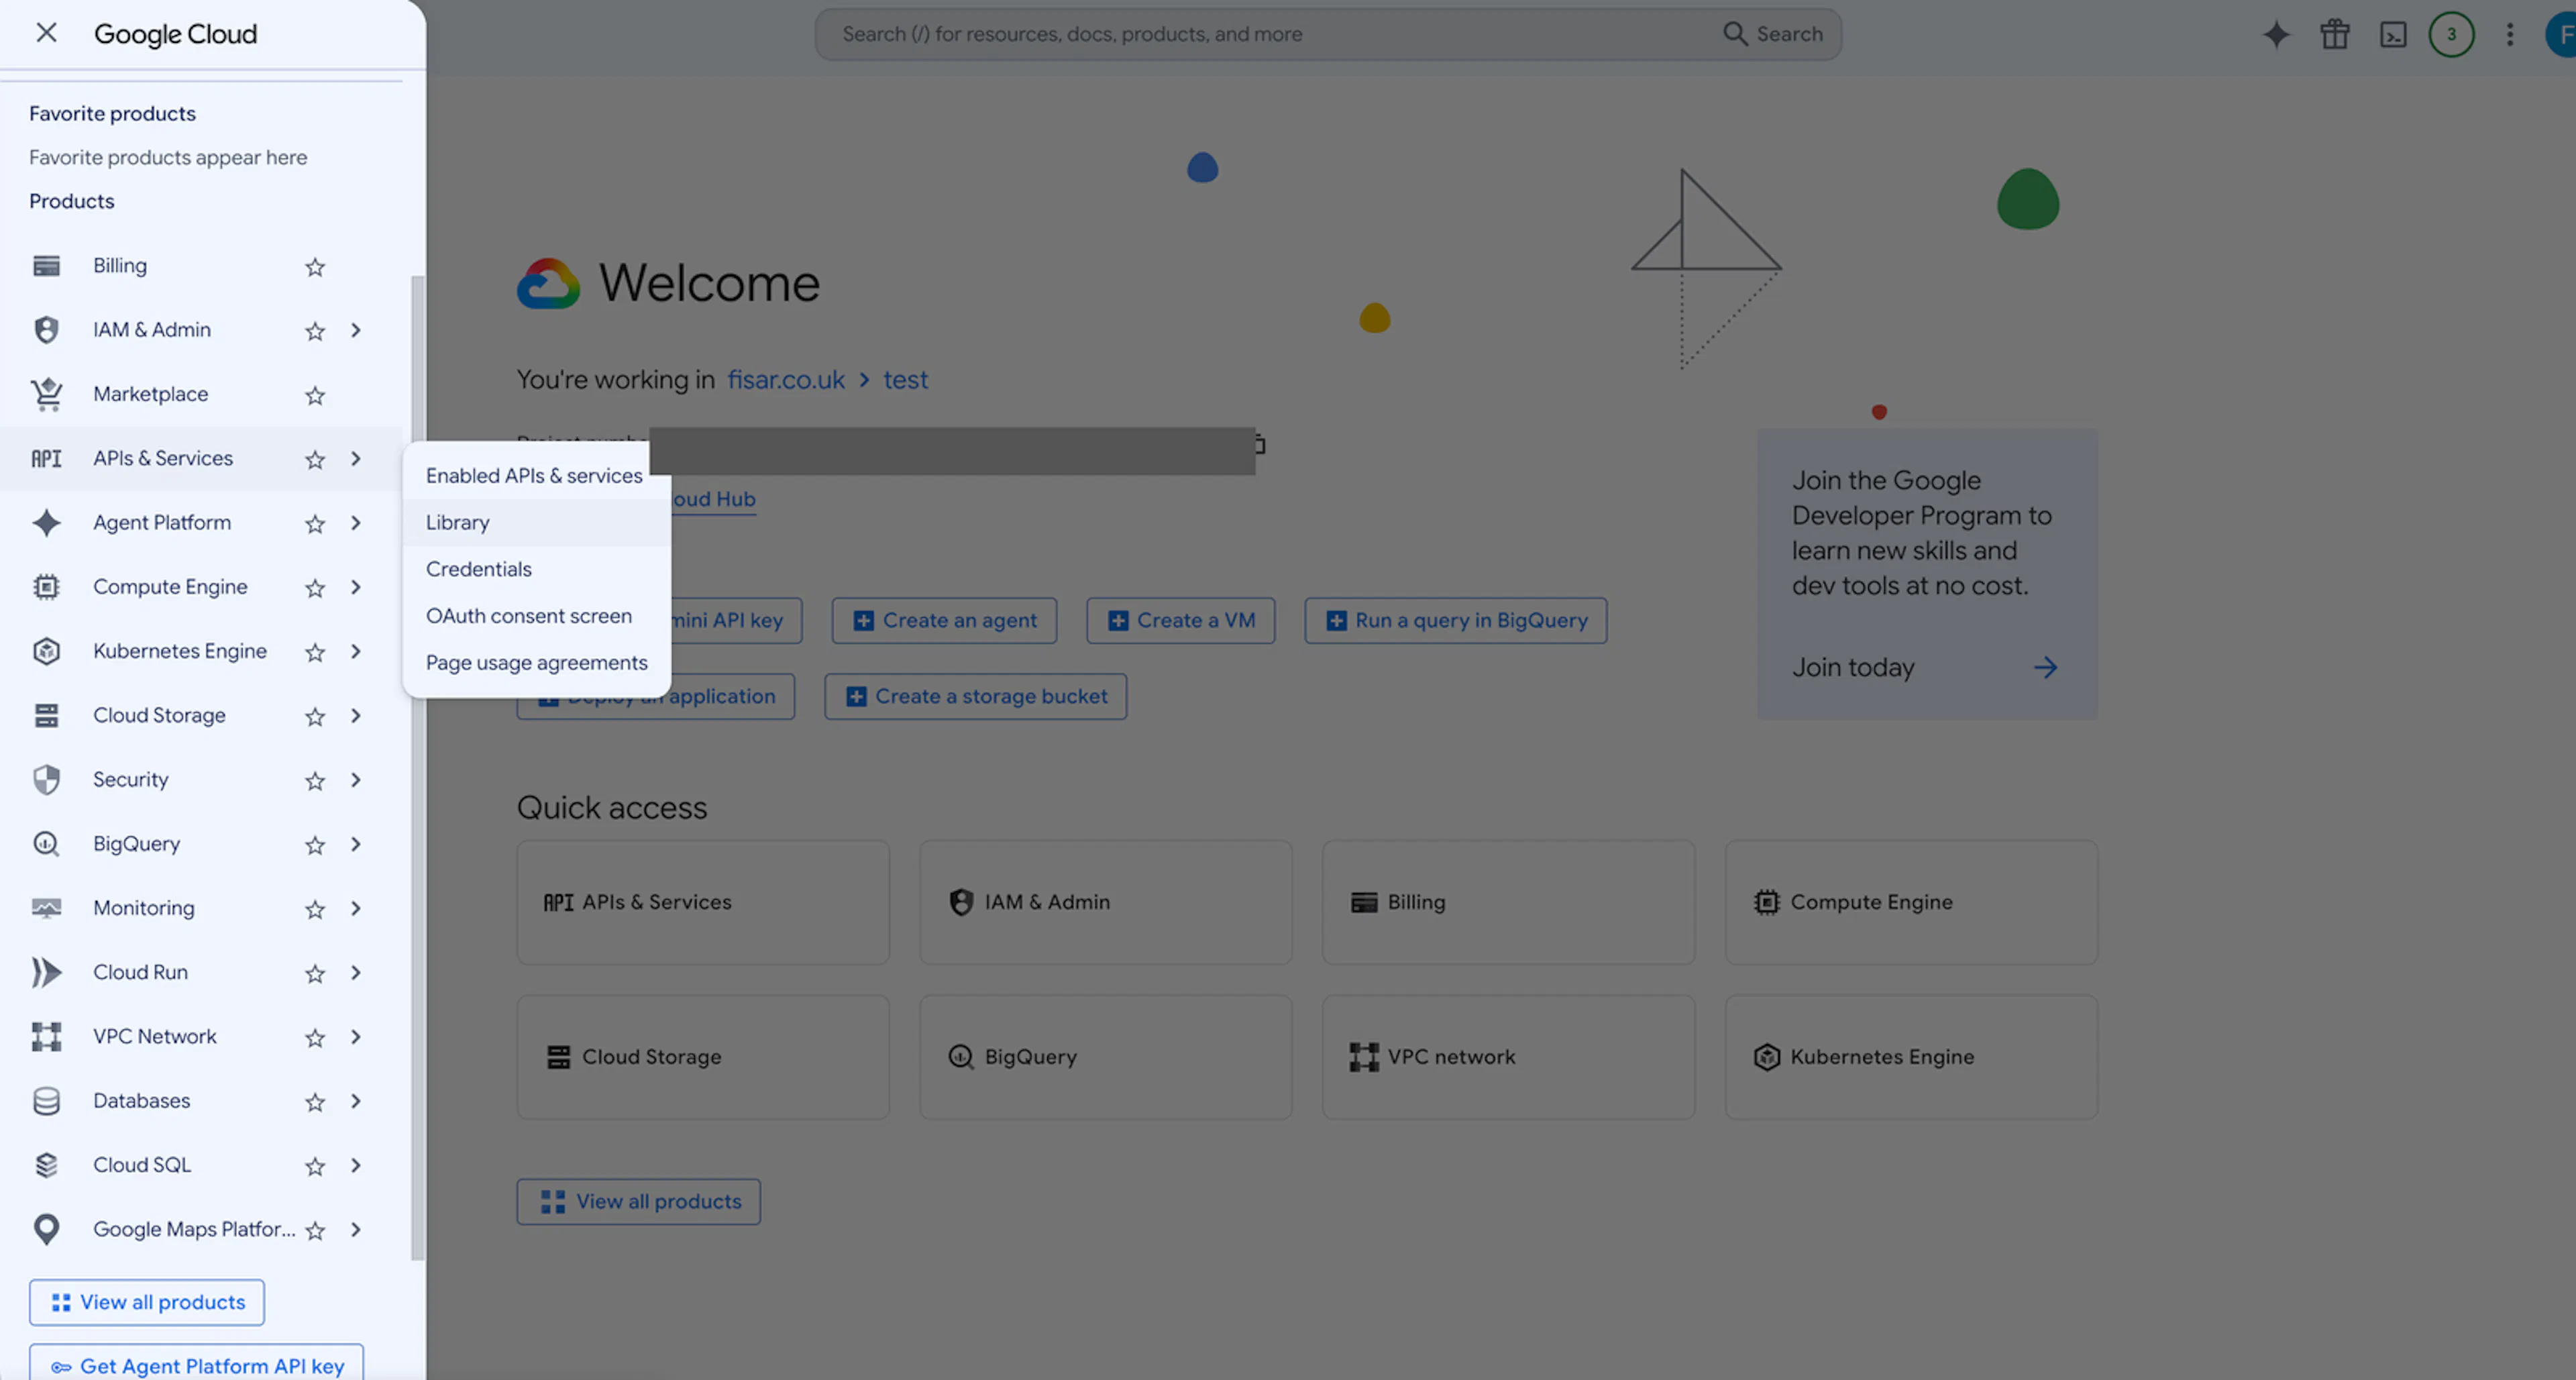
Task: Open Enabled APIs & services submenu item
Action: (535, 476)
